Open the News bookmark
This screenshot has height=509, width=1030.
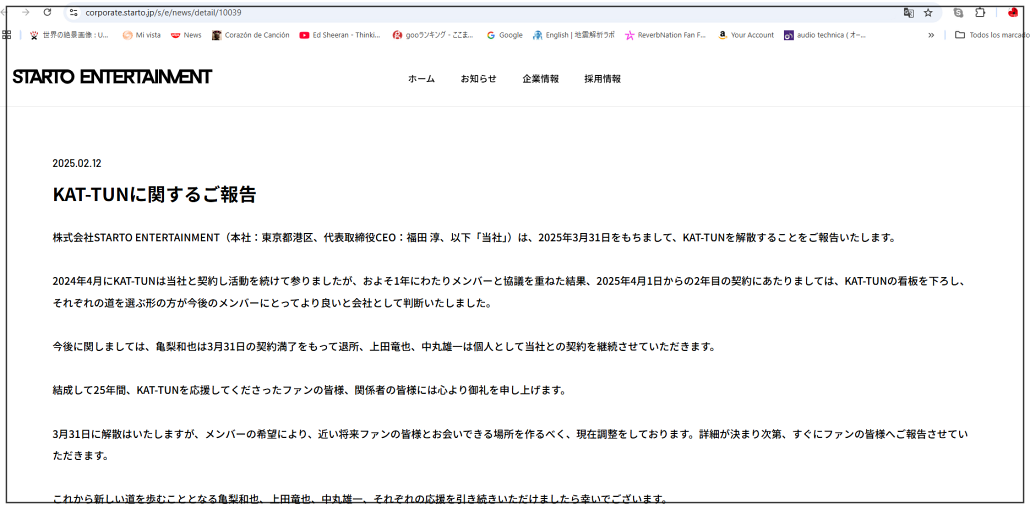coord(186,35)
